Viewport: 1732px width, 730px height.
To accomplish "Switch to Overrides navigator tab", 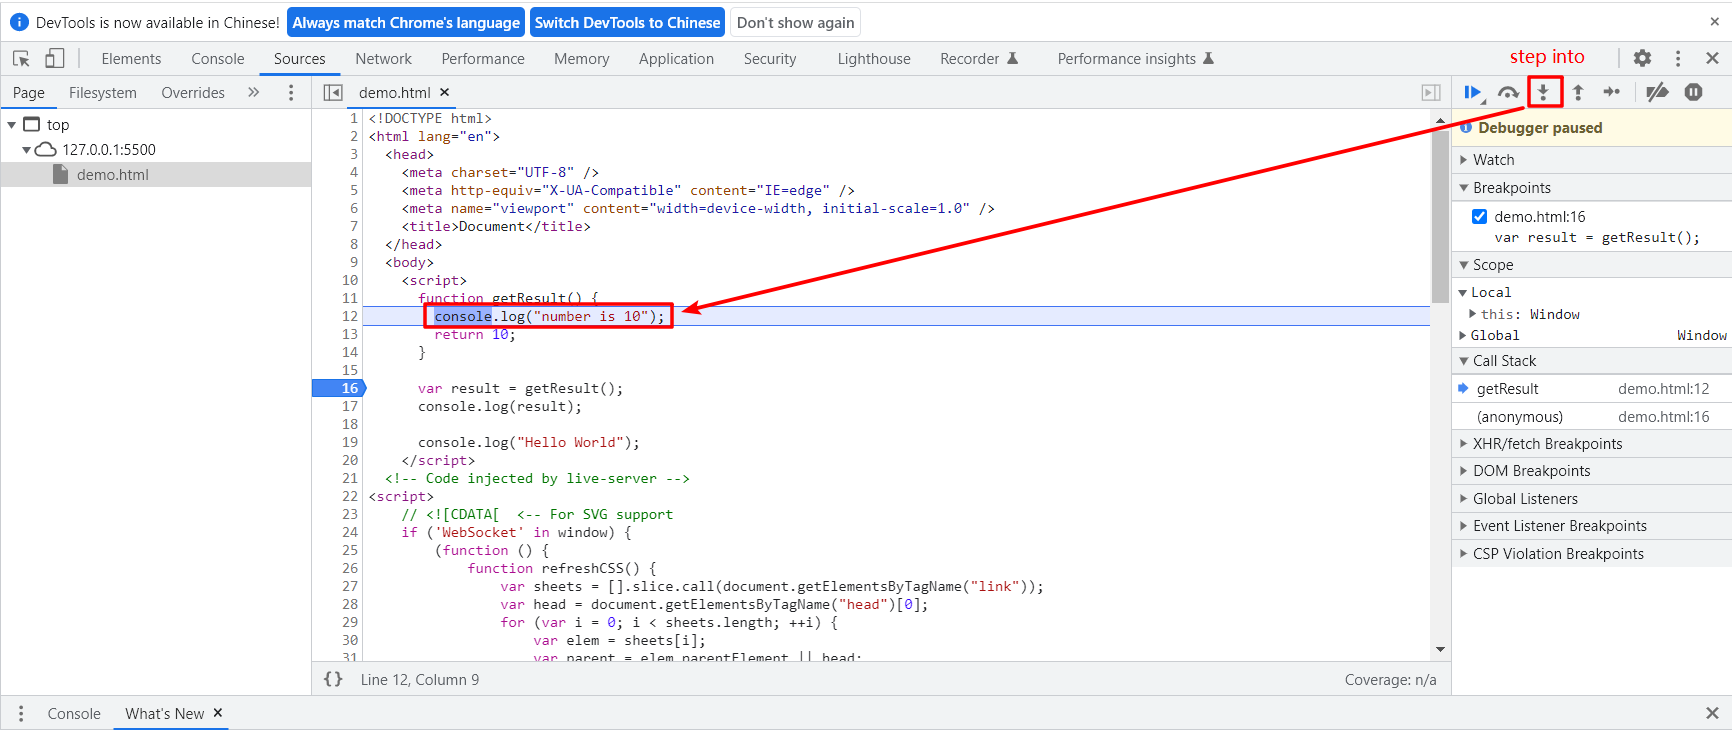I will (193, 93).
